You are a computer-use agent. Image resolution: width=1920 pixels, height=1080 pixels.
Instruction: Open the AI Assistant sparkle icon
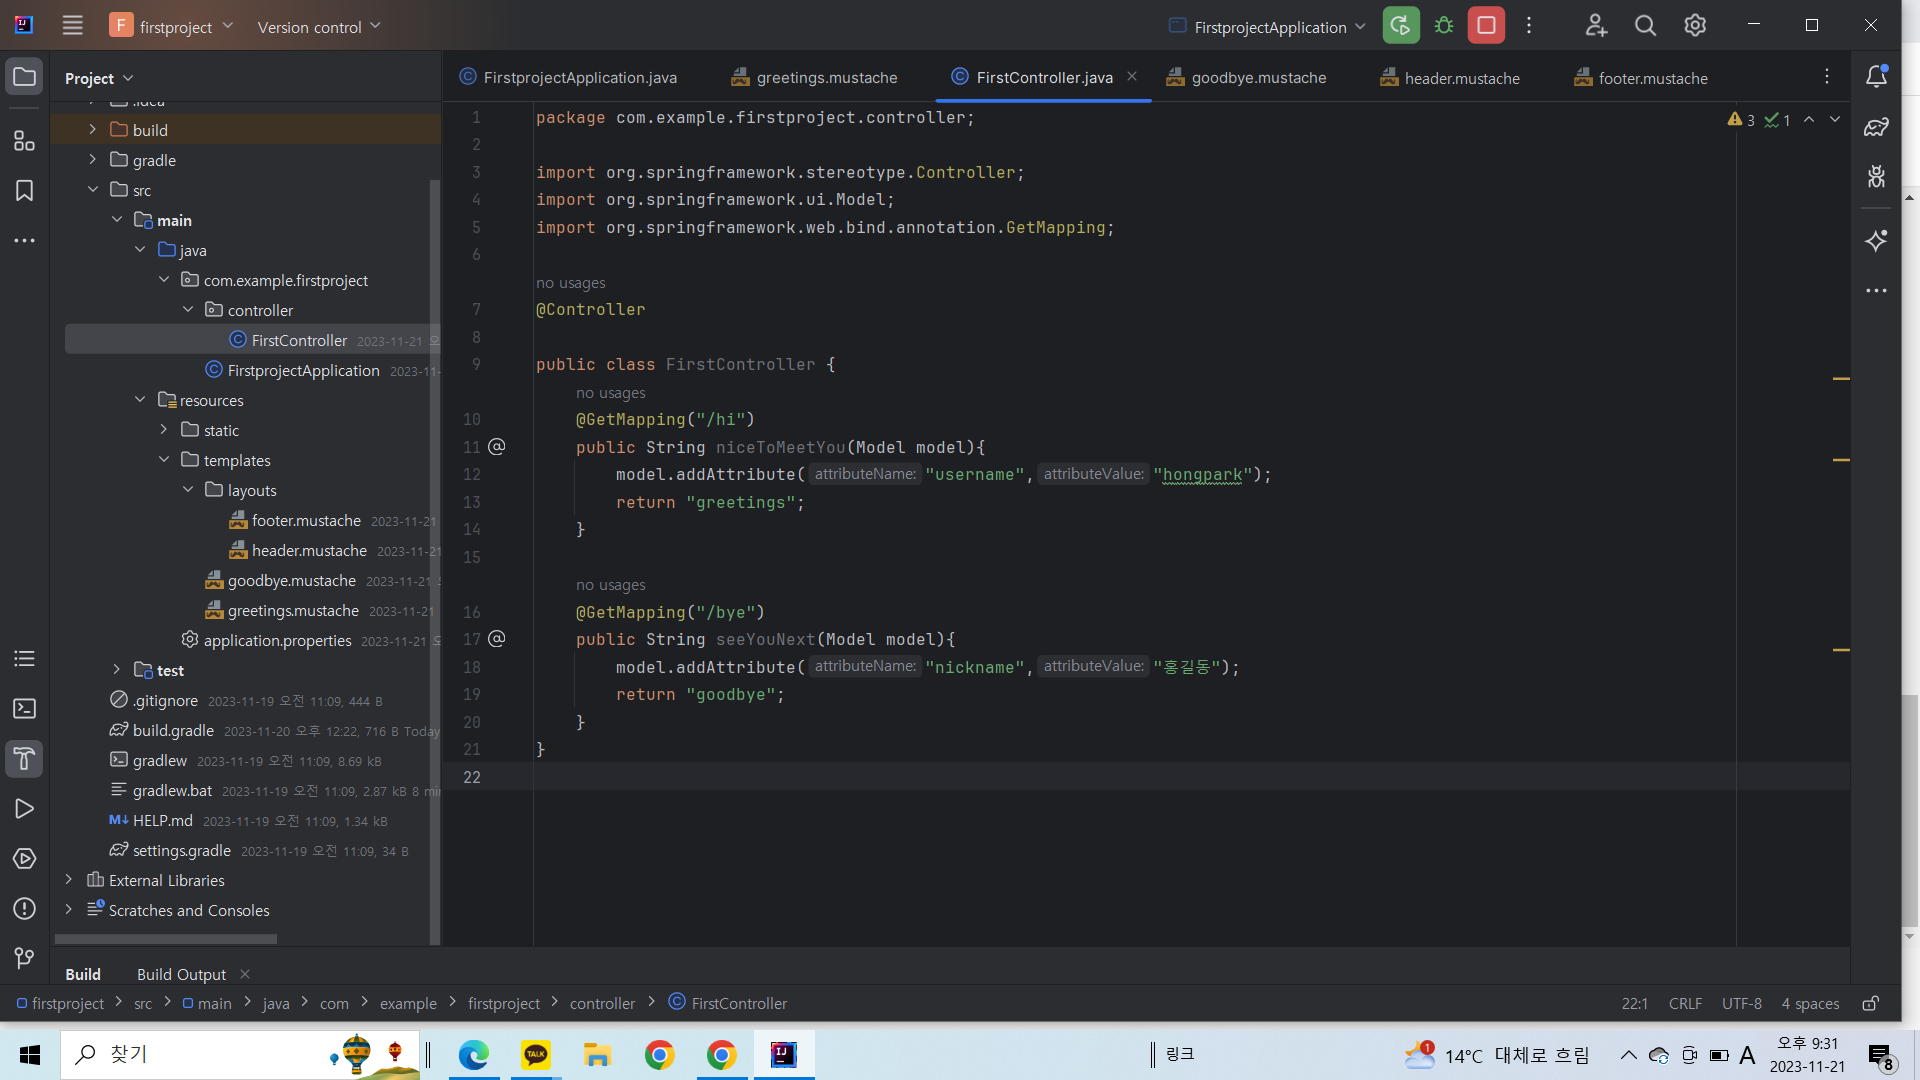pyautogui.click(x=1876, y=240)
